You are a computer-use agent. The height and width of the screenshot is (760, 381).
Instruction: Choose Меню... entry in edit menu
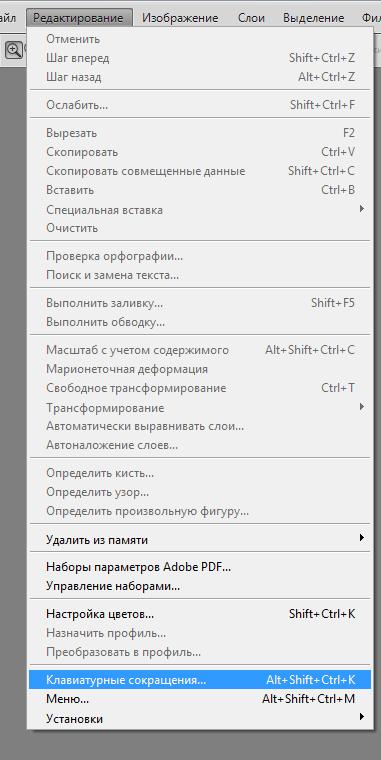pyautogui.click(x=200, y=699)
